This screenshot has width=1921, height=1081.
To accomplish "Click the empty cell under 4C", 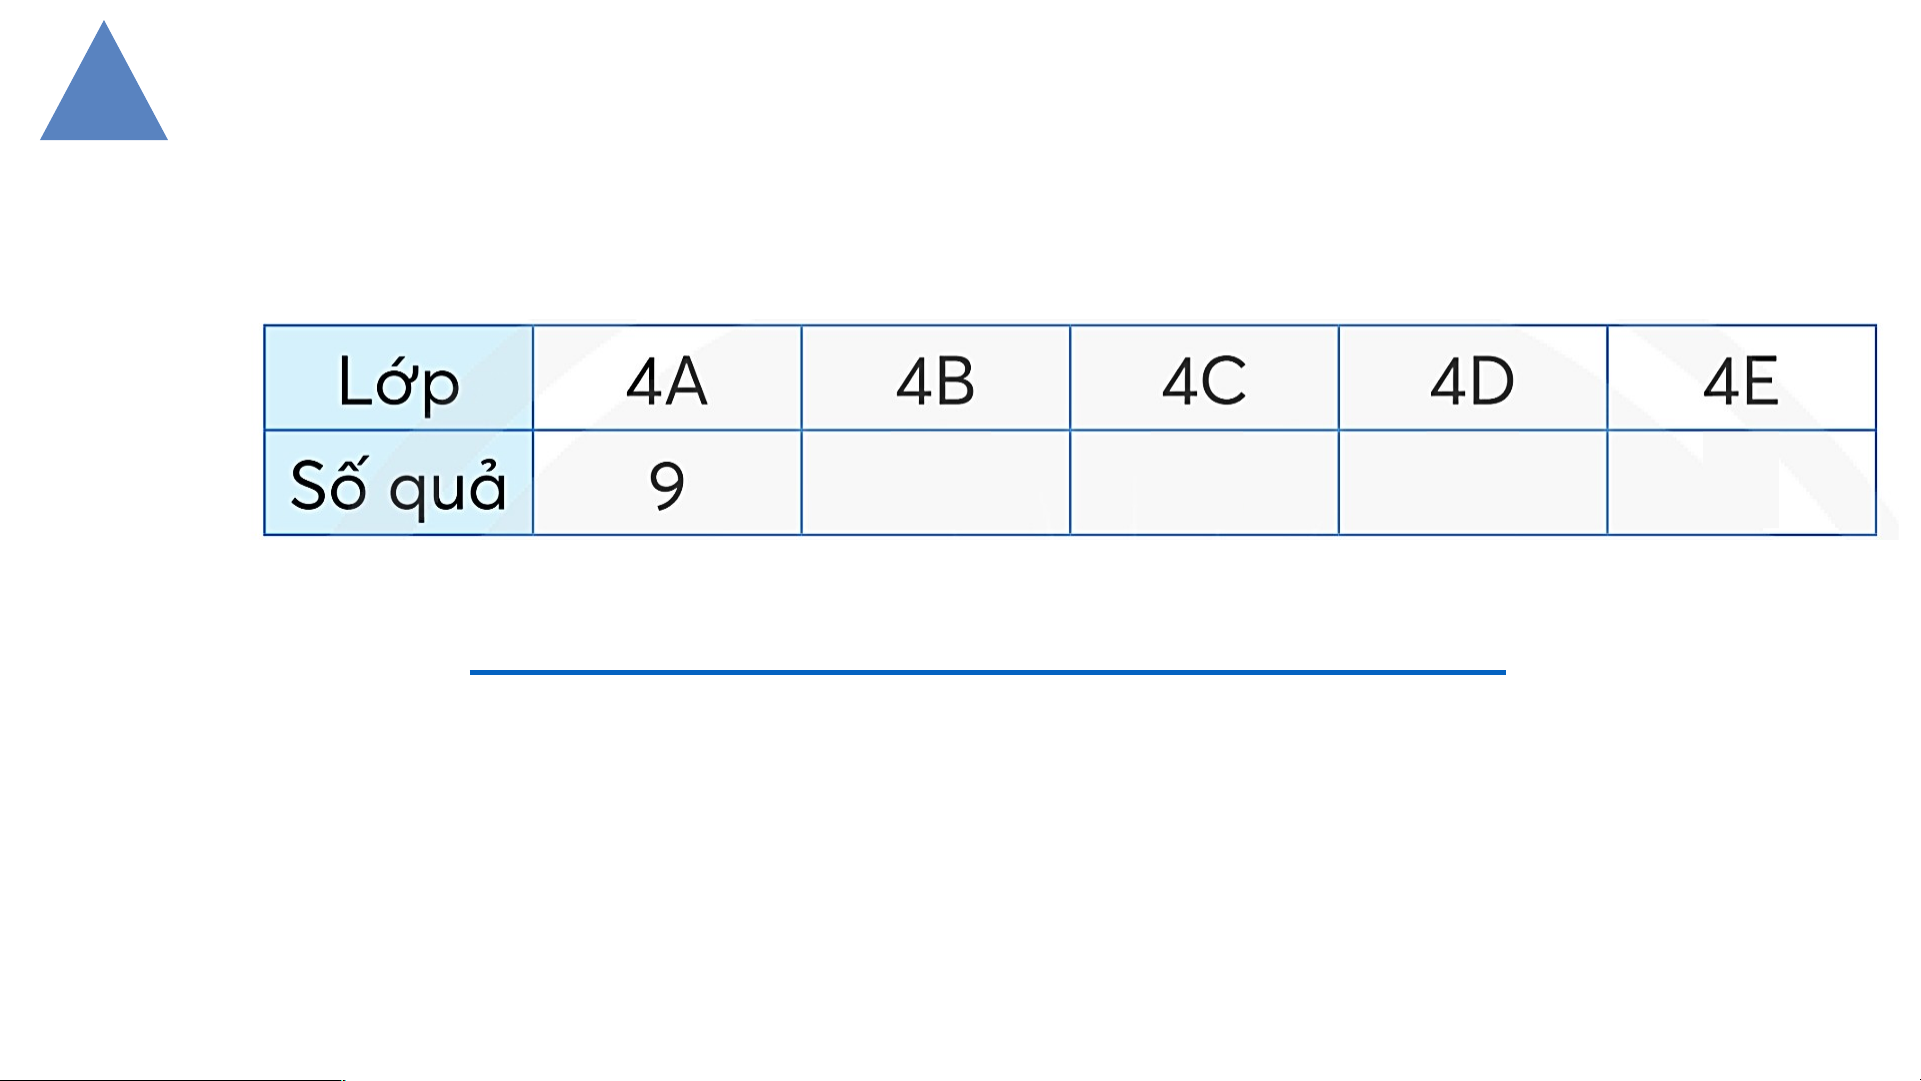I will 1204,483.
